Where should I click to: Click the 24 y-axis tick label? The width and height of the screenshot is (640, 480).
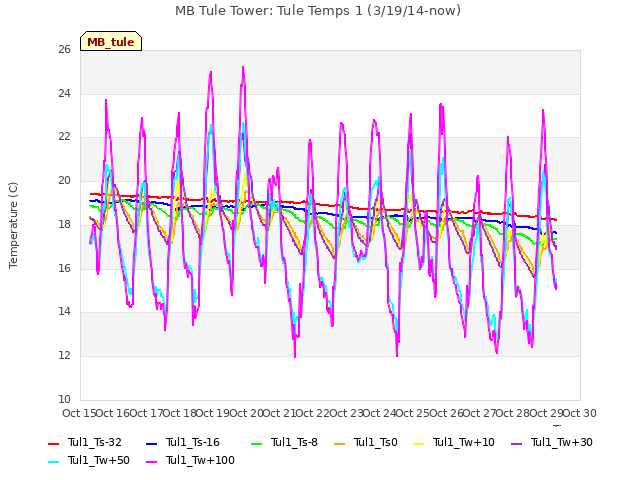click(x=64, y=93)
